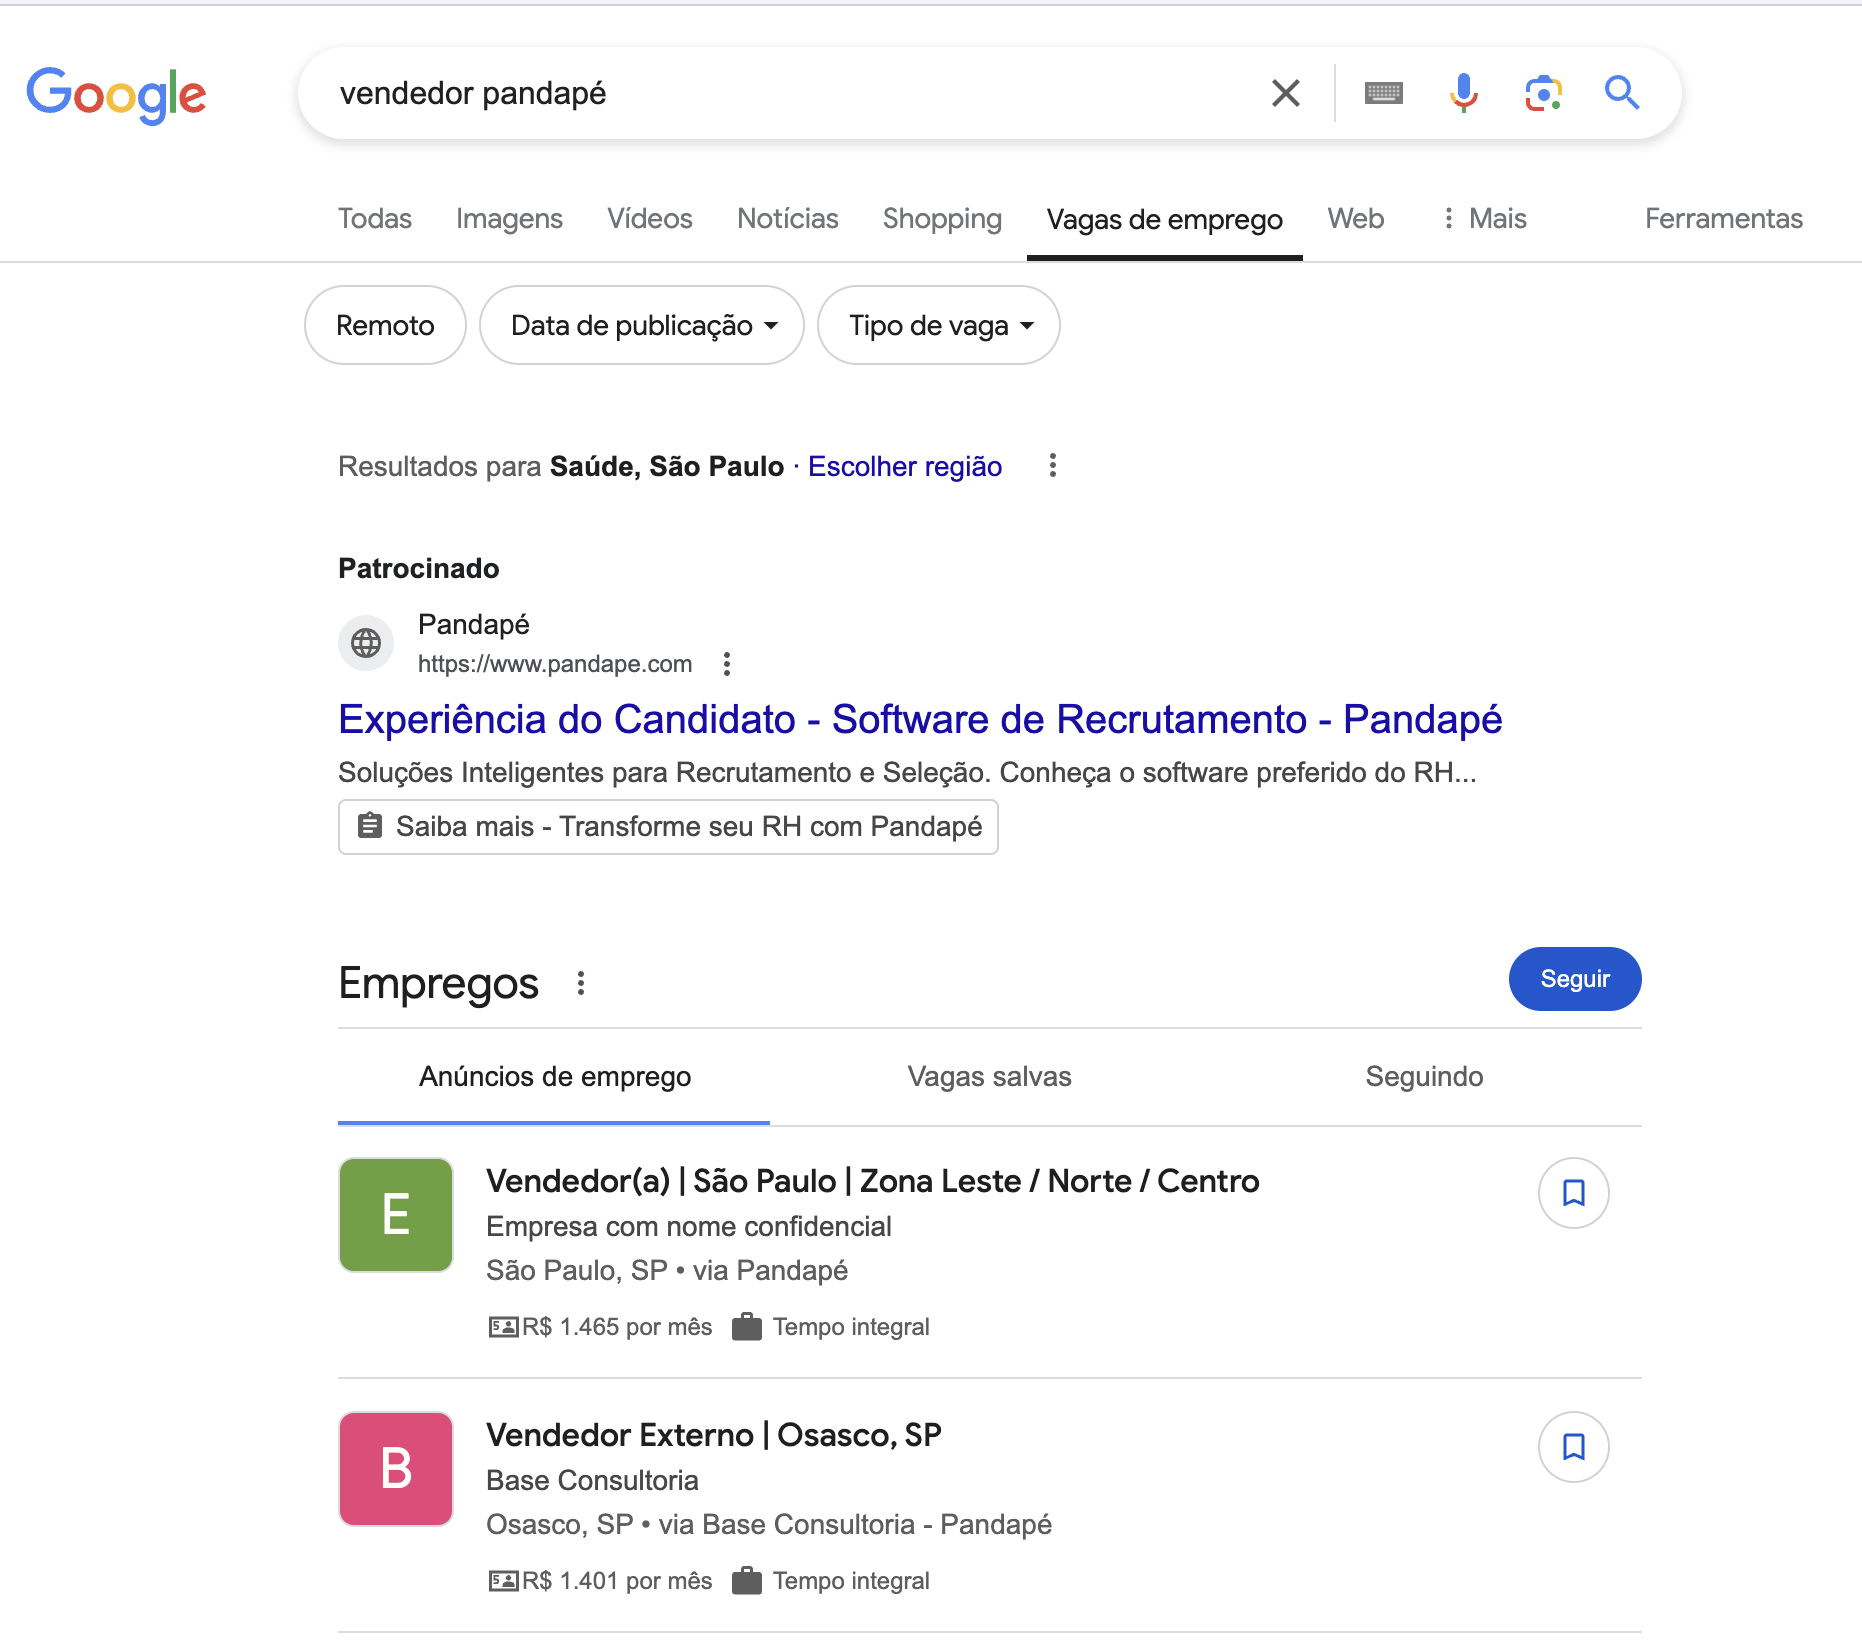
Task: Open the Google logo homepage
Action: (116, 95)
